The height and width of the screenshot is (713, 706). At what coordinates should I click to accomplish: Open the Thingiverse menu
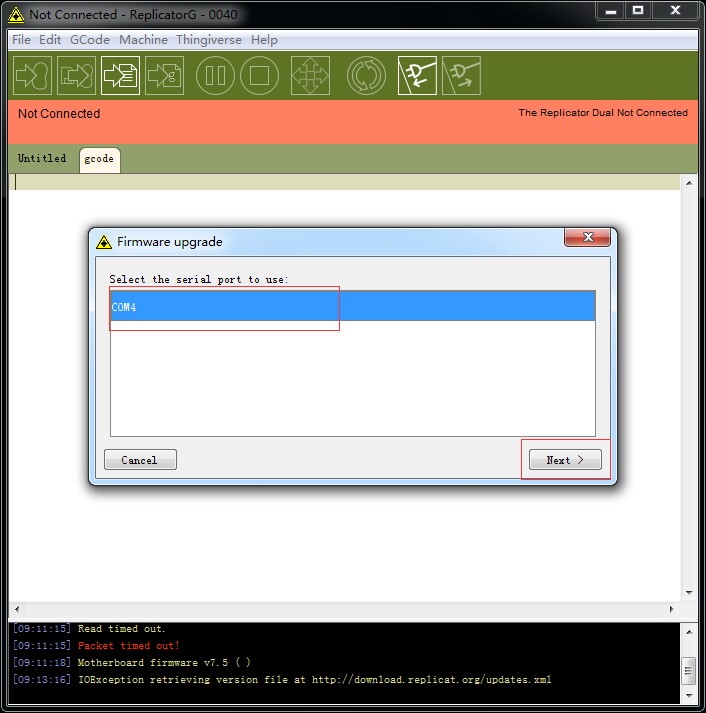[x=209, y=40]
